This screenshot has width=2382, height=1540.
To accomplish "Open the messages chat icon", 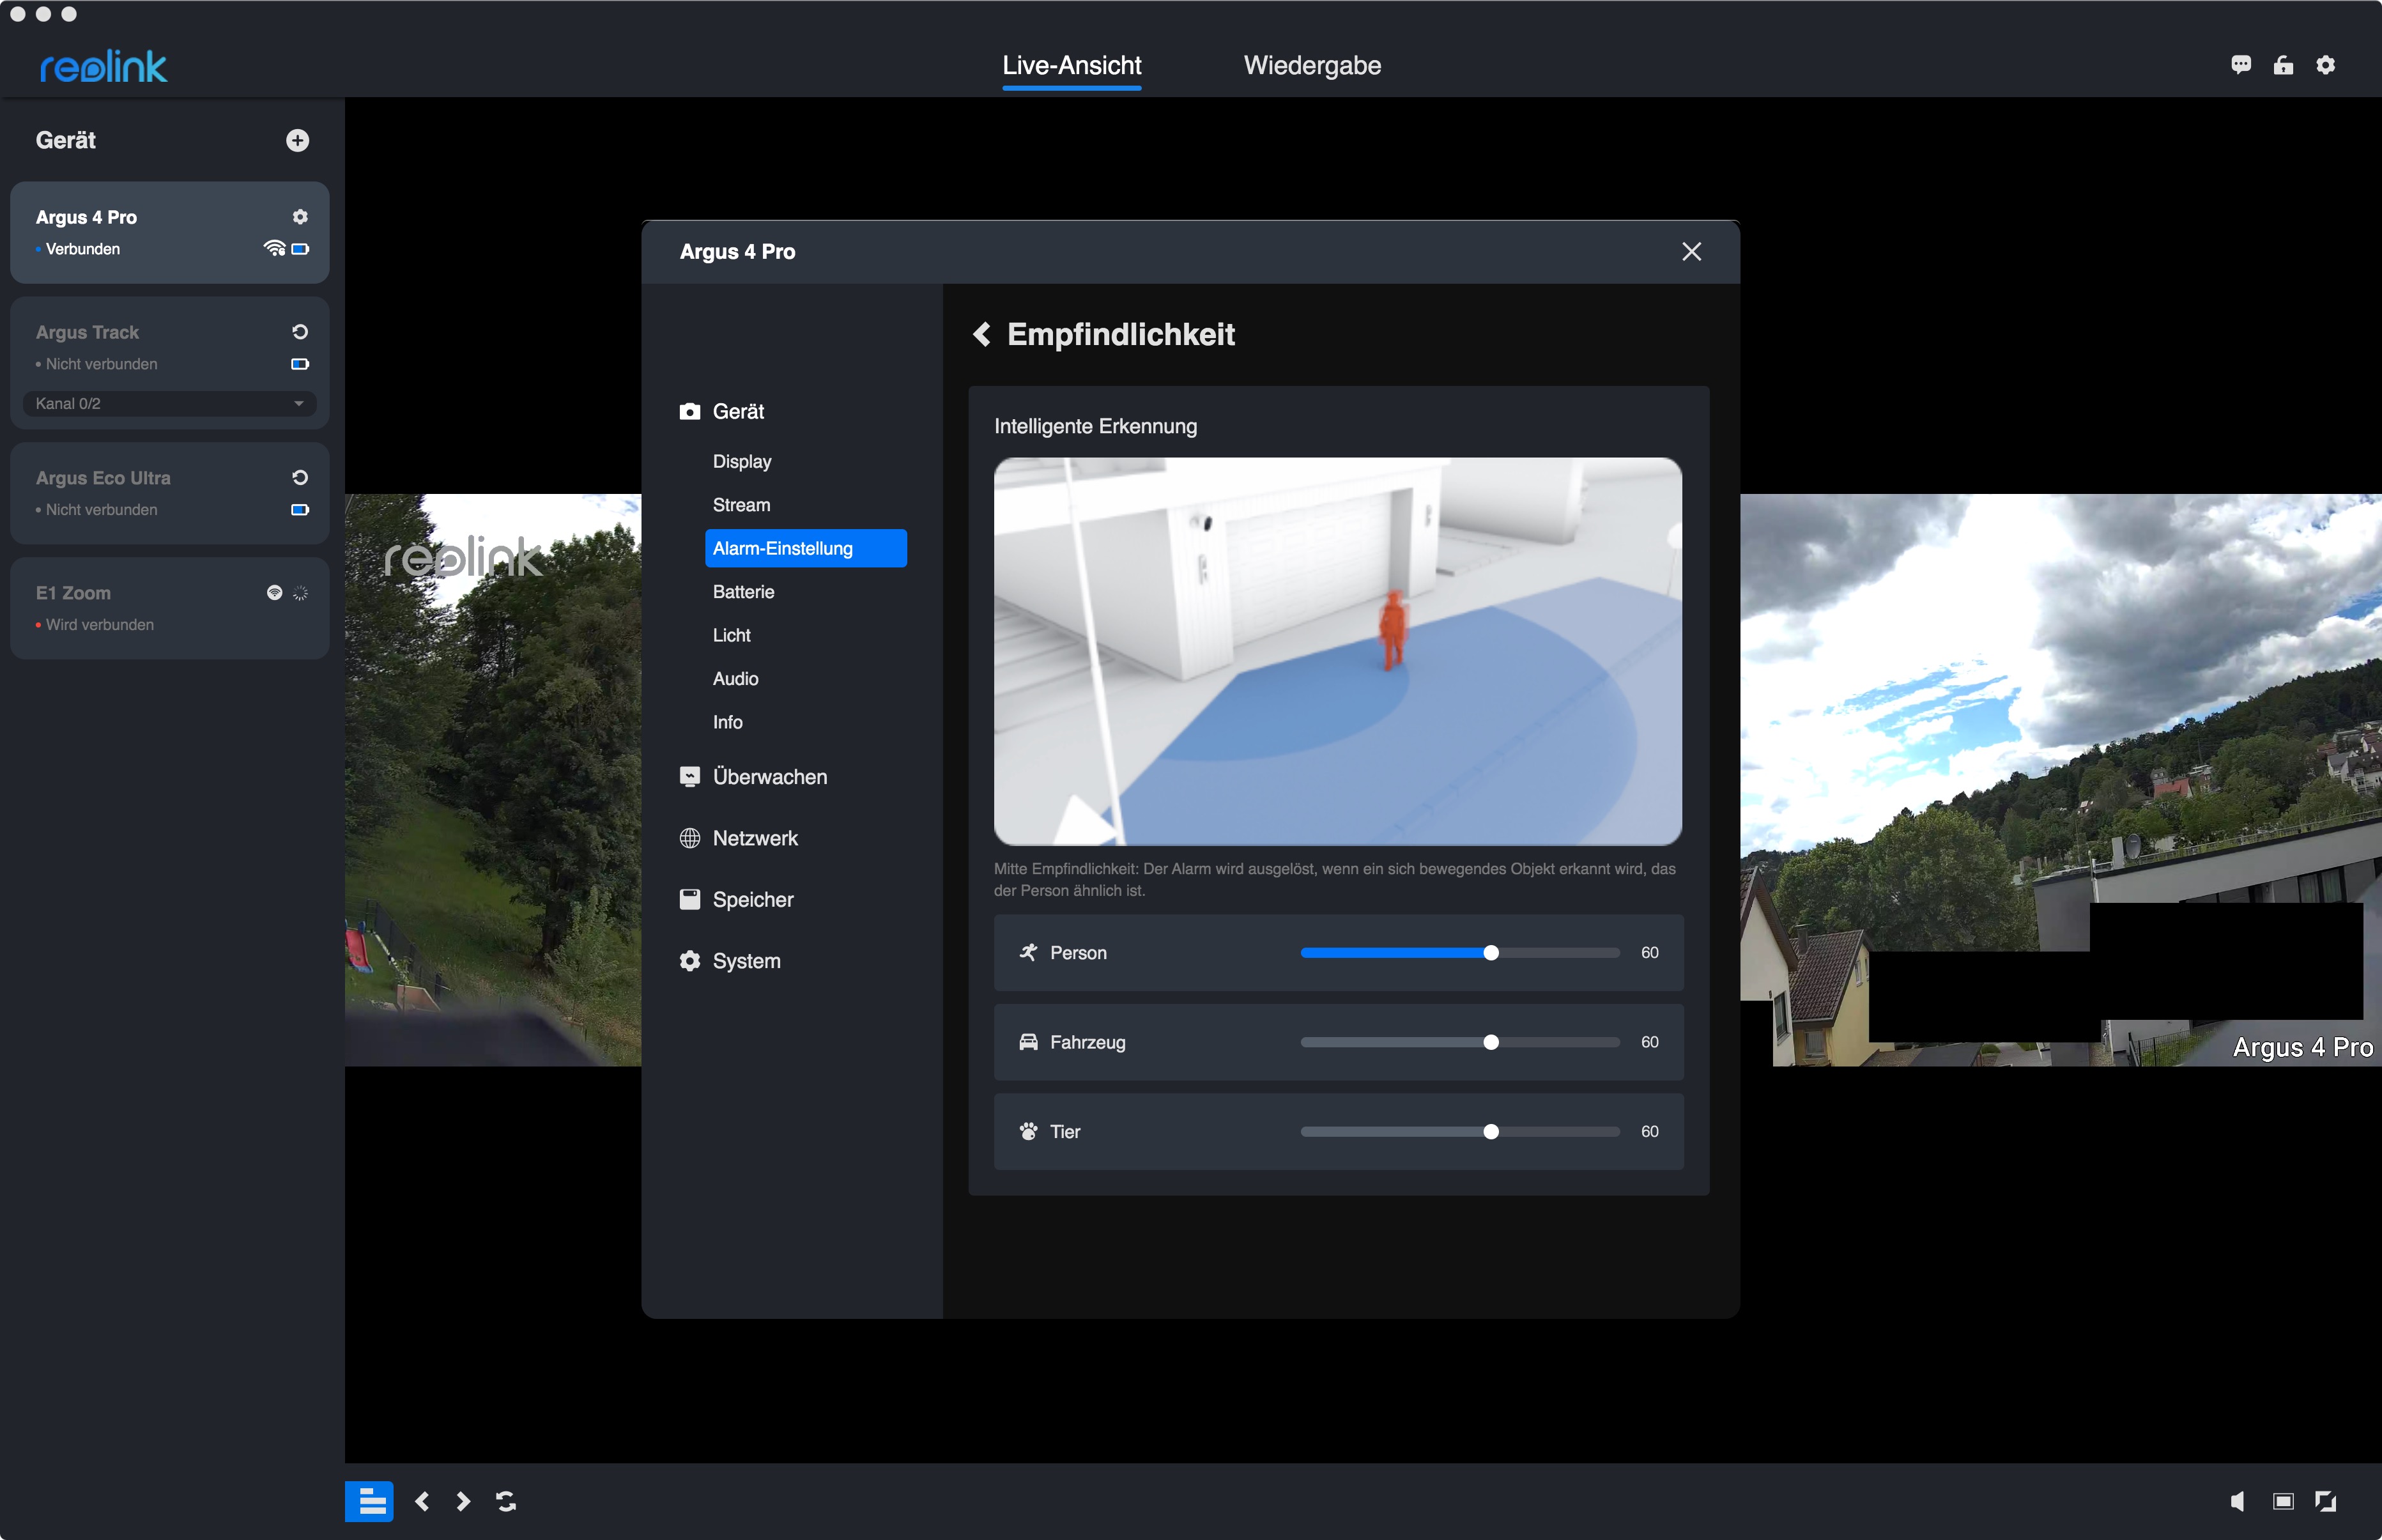I will coord(2241,65).
